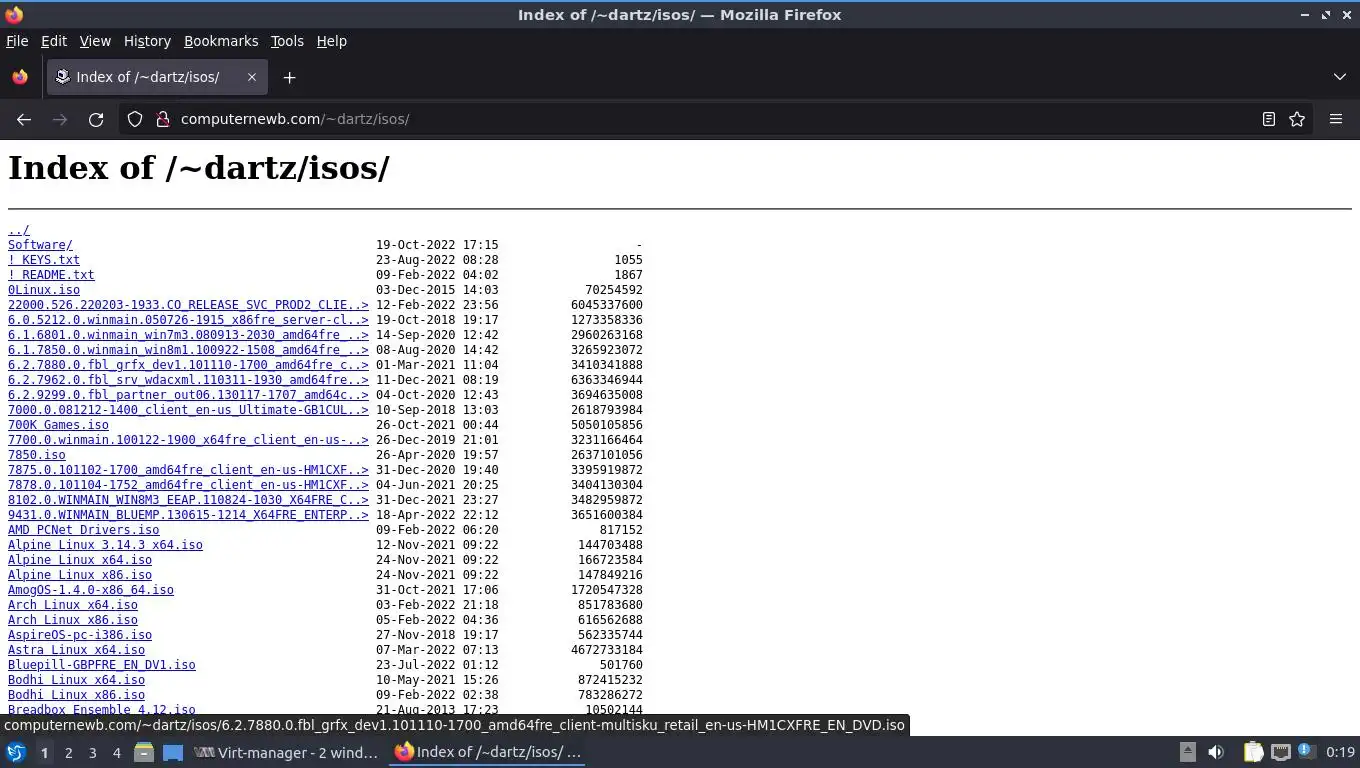The width and height of the screenshot is (1360, 768).
Task: Download Arch_Linux_x64.iso link
Action: point(73,605)
